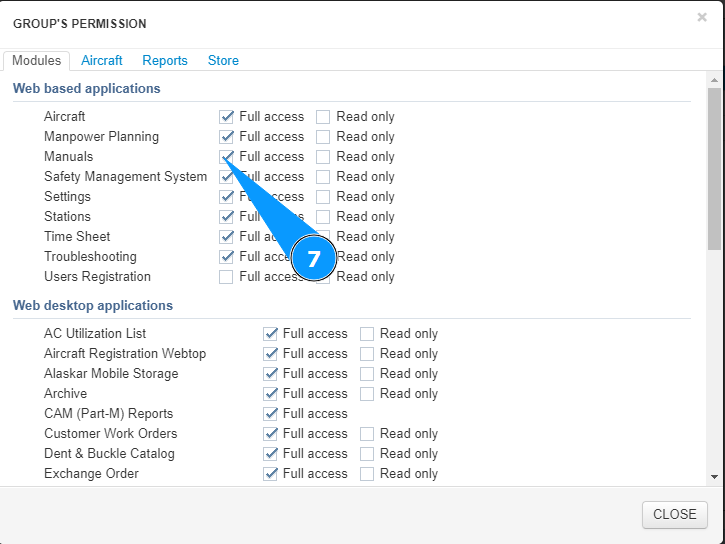Screen dimensions: 725x544
Task: Uncheck Full access for Alaskar Mobile Storage
Action: tap(270, 374)
